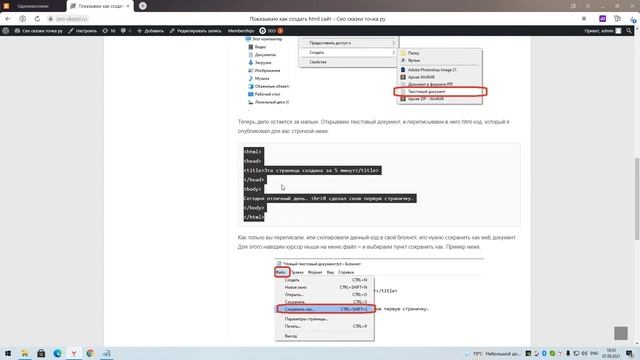The image size is (640, 360).
Task: Click the padlock icon in the address bar
Action: coord(51,19)
